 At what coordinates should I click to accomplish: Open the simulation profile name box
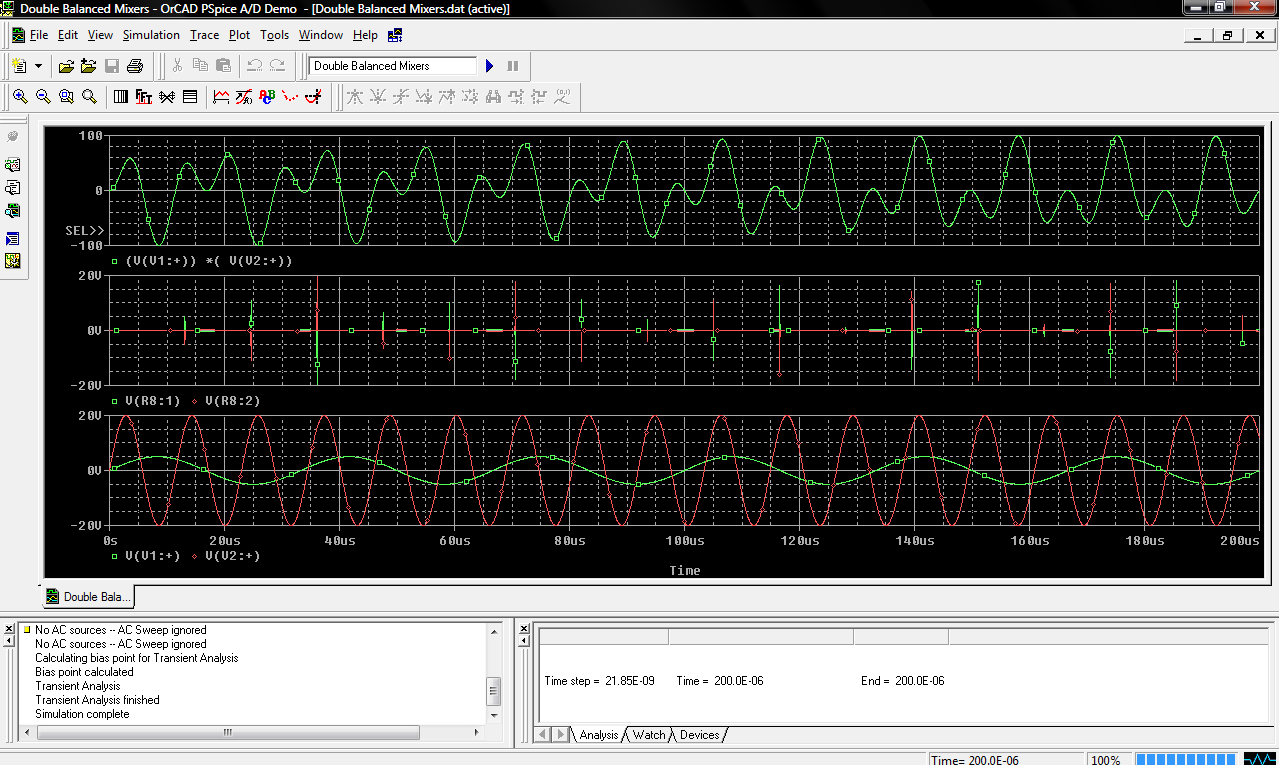click(393, 66)
